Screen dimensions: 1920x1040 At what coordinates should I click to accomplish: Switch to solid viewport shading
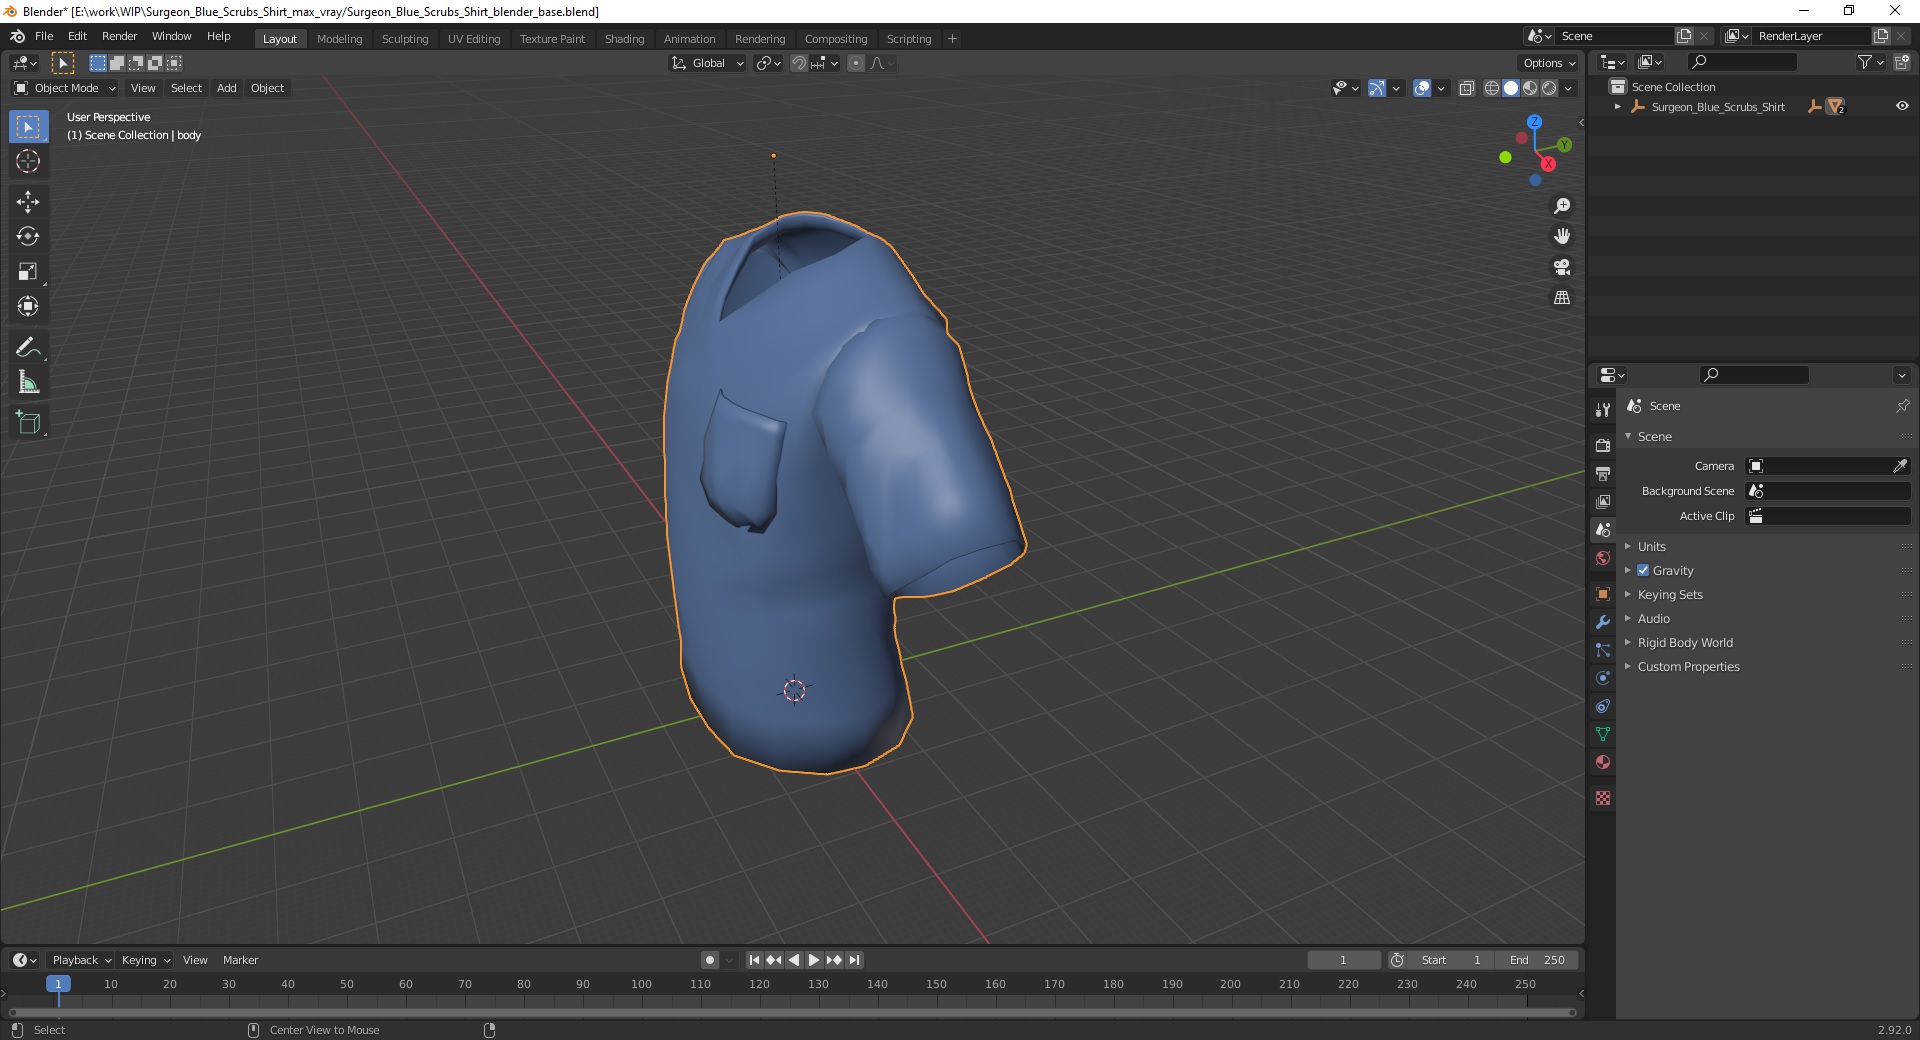point(1511,88)
